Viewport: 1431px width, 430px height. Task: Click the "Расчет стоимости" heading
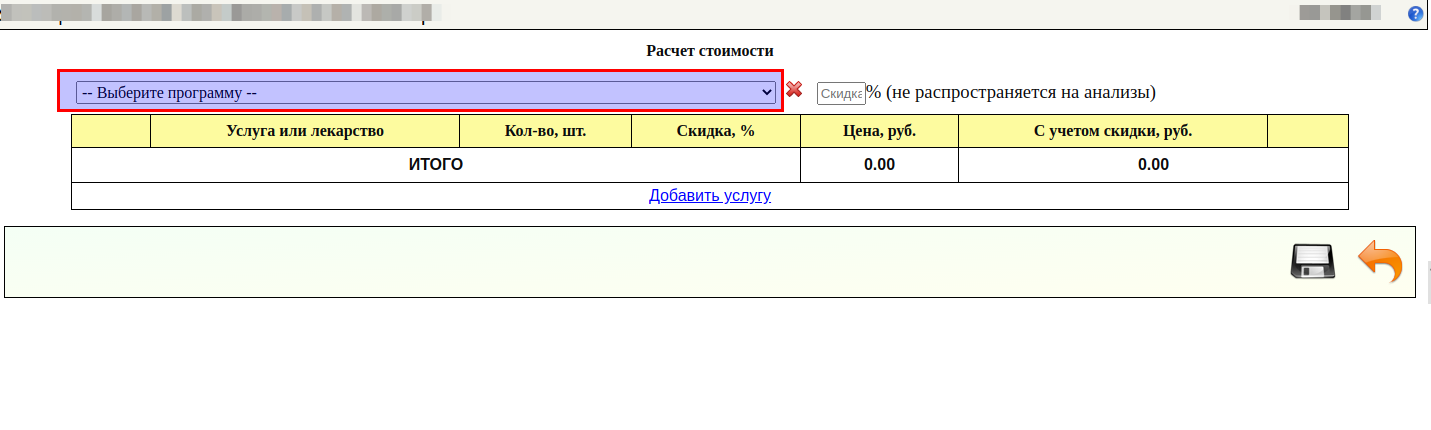click(x=710, y=51)
